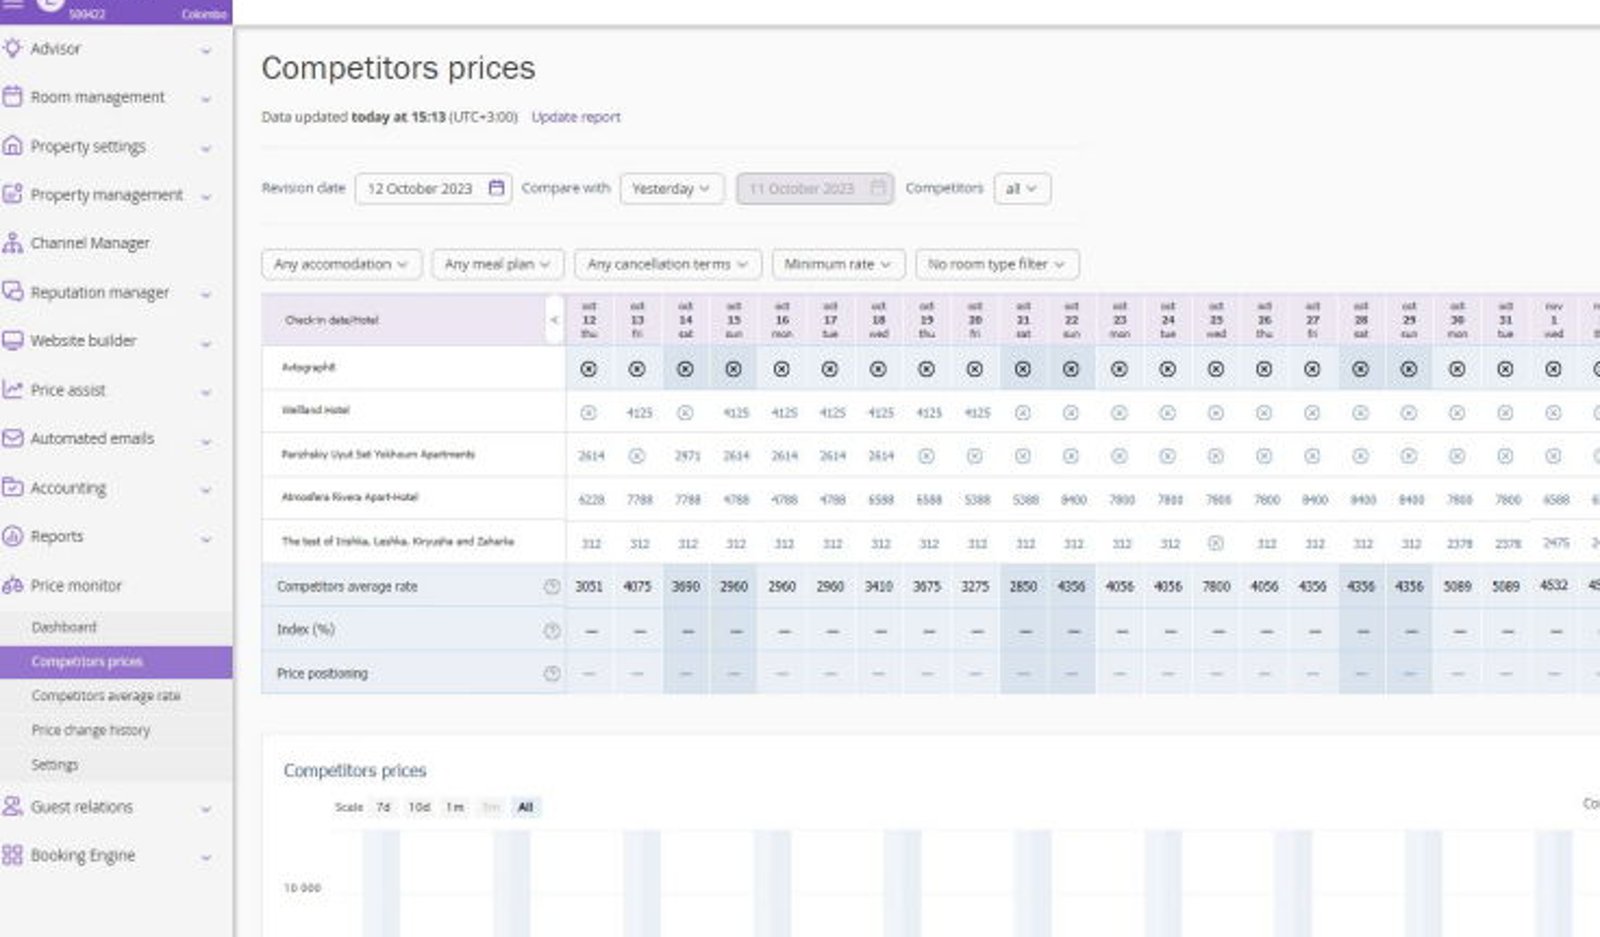The width and height of the screenshot is (1600, 937).
Task: Expand the Guest relations chevron
Action: click(x=206, y=809)
